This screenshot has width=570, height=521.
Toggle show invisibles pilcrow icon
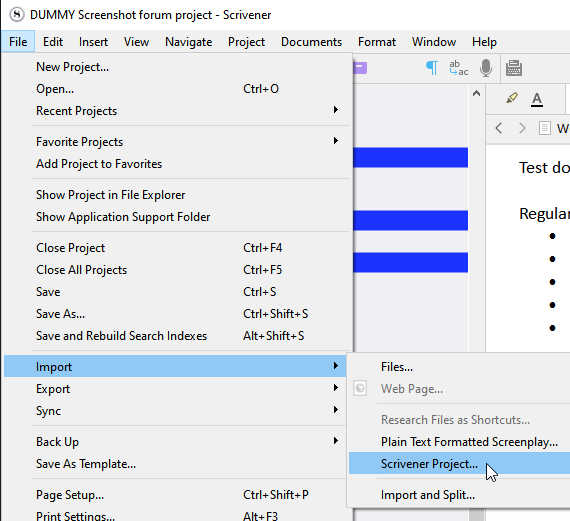point(432,68)
